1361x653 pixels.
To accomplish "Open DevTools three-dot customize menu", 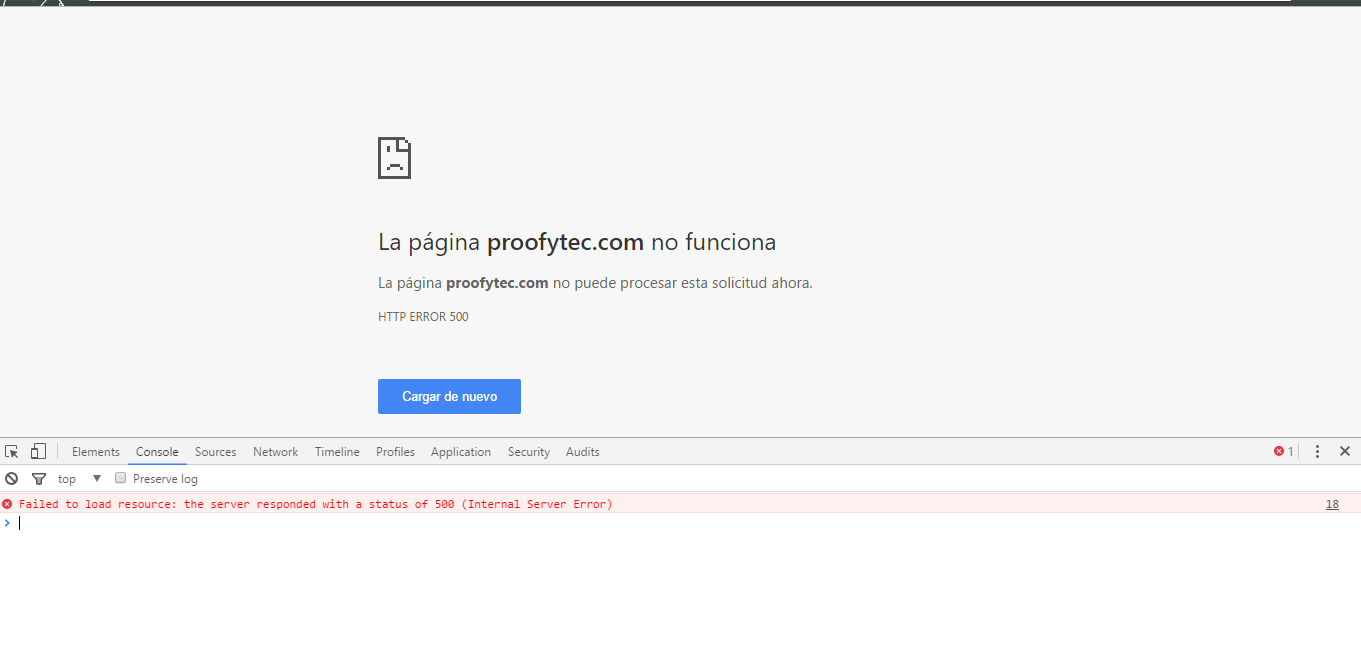I will click(1317, 452).
